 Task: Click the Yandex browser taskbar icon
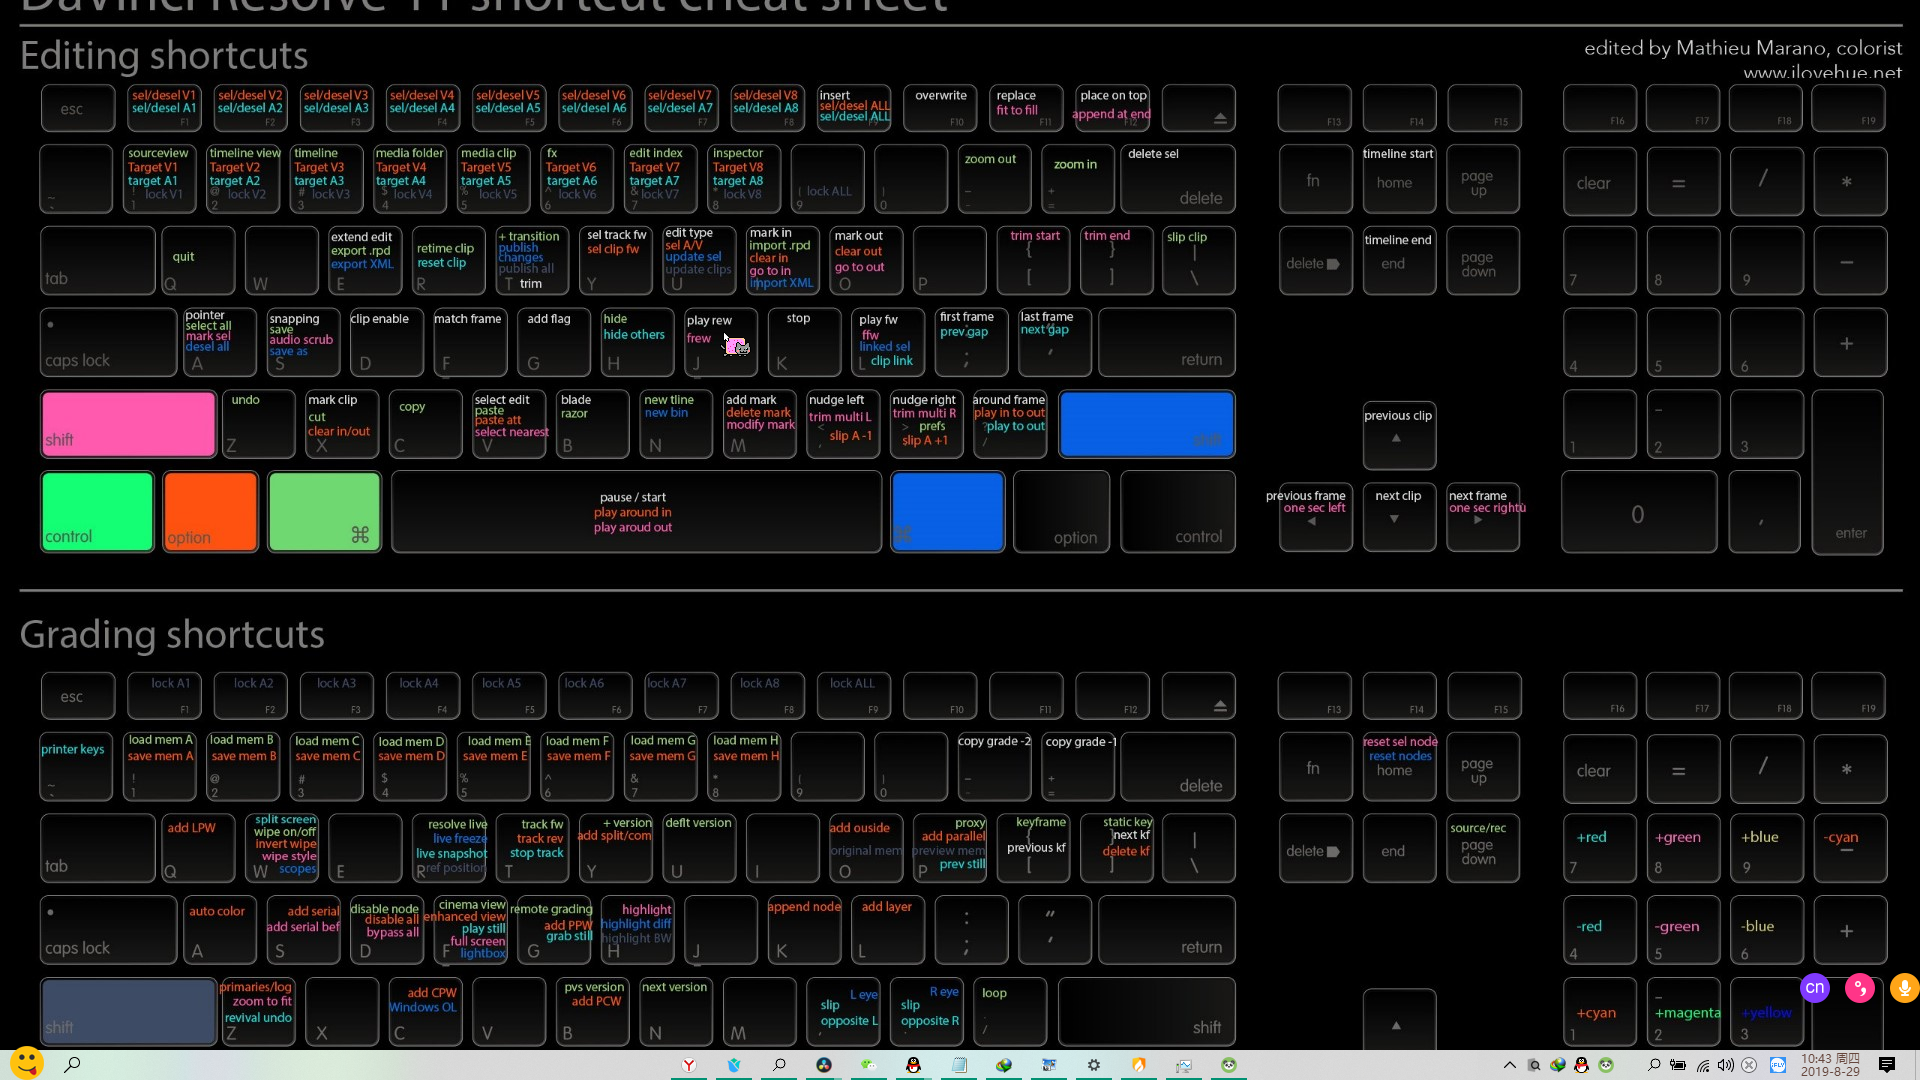pyautogui.click(x=689, y=1065)
